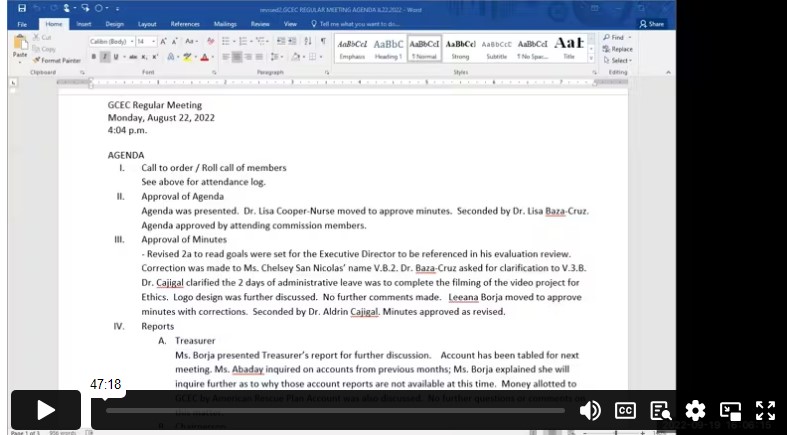Open the transcript search icon
Screen dimensions: 787x435
(x=661, y=410)
